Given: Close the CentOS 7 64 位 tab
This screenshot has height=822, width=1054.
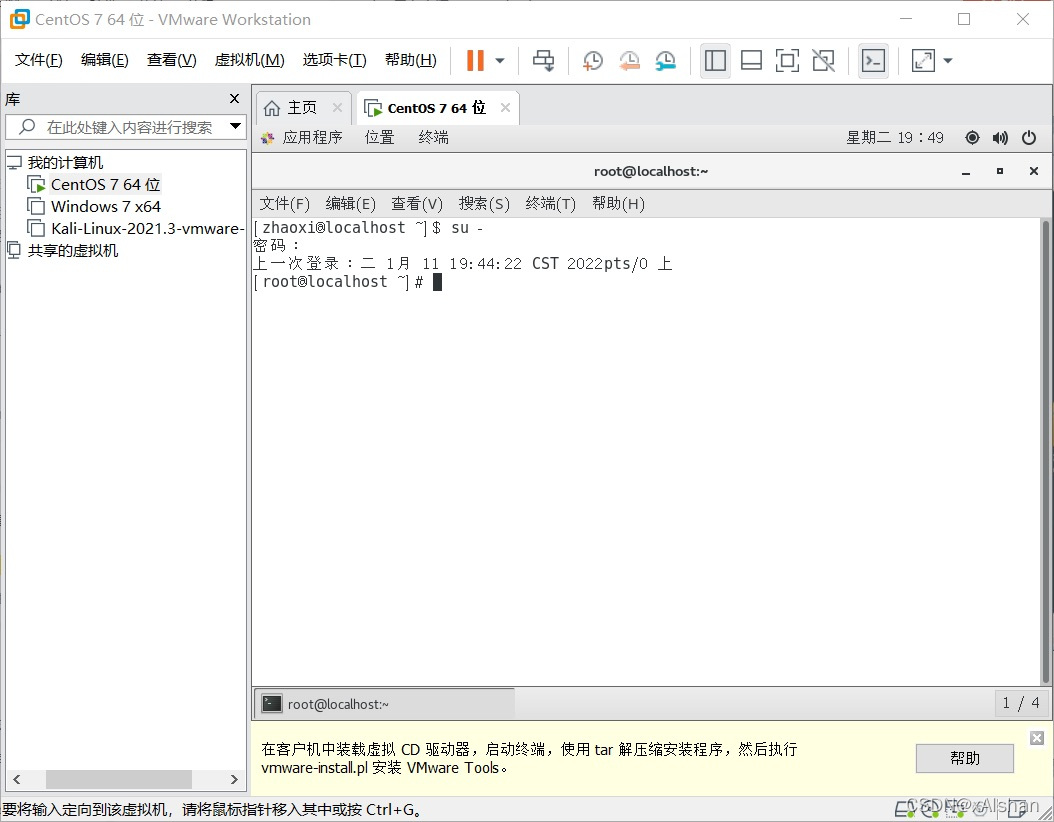Looking at the screenshot, I should pyautogui.click(x=505, y=108).
